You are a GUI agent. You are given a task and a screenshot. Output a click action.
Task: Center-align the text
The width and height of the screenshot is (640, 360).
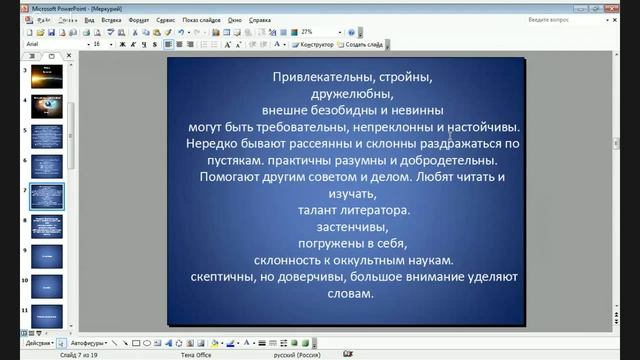[x=179, y=44]
